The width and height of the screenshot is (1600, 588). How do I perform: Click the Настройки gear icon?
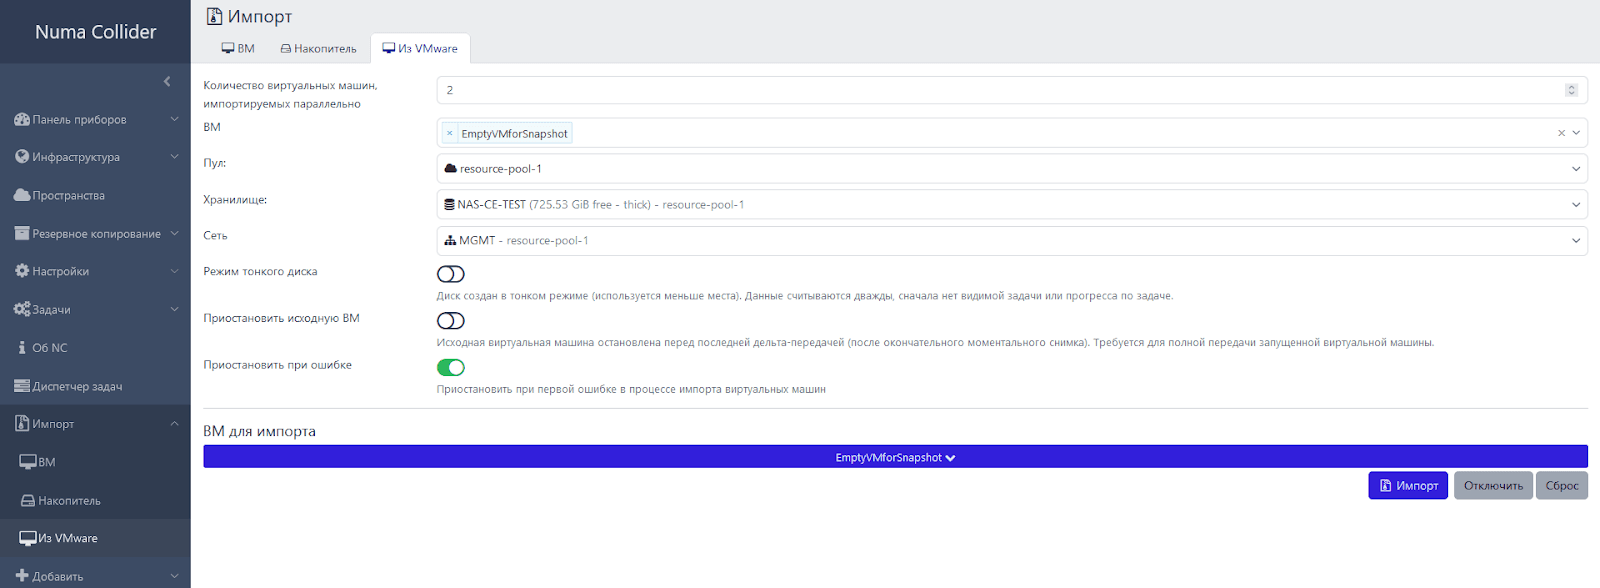tap(22, 271)
